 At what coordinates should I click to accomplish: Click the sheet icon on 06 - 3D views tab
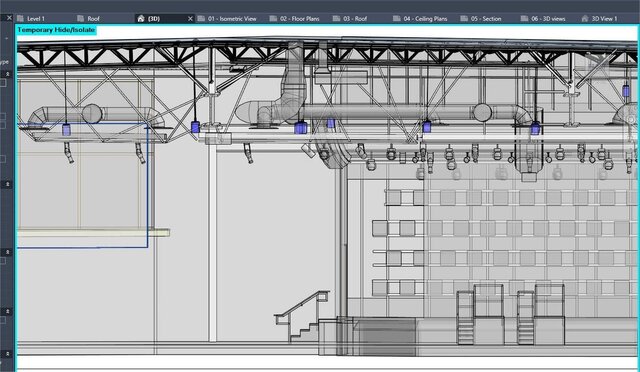click(524, 19)
